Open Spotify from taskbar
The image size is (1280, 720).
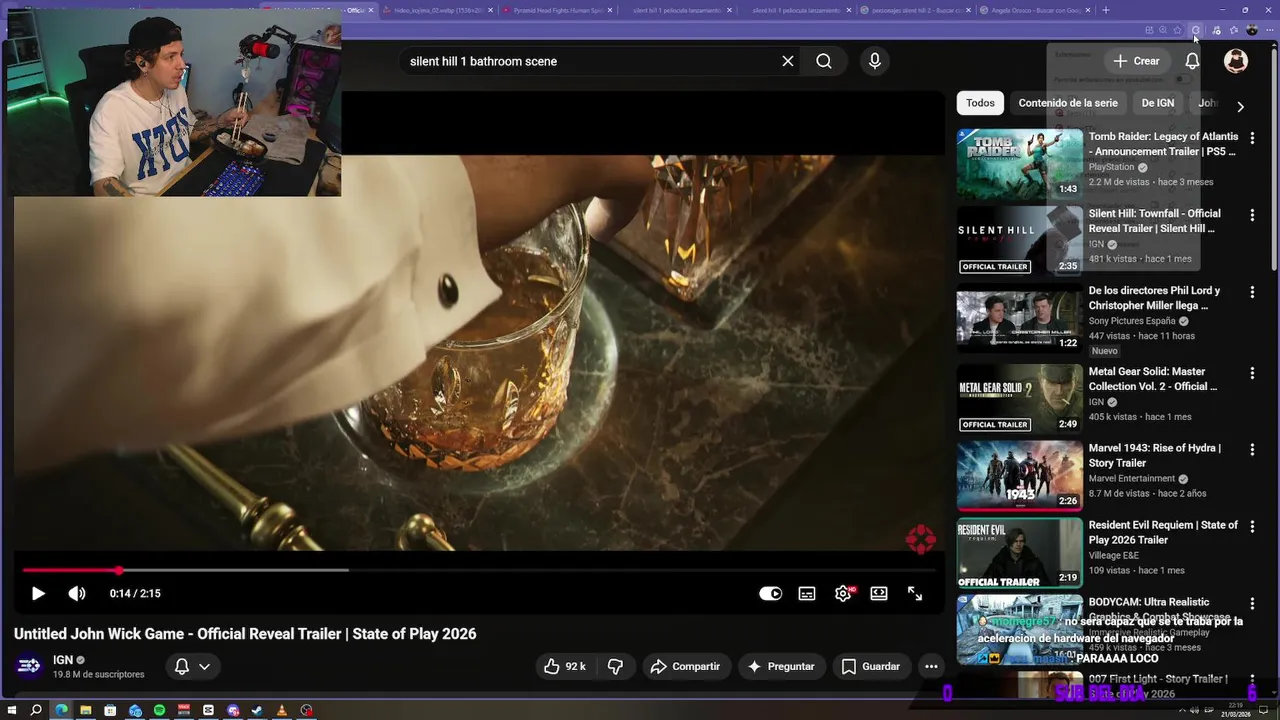[159, 710]
